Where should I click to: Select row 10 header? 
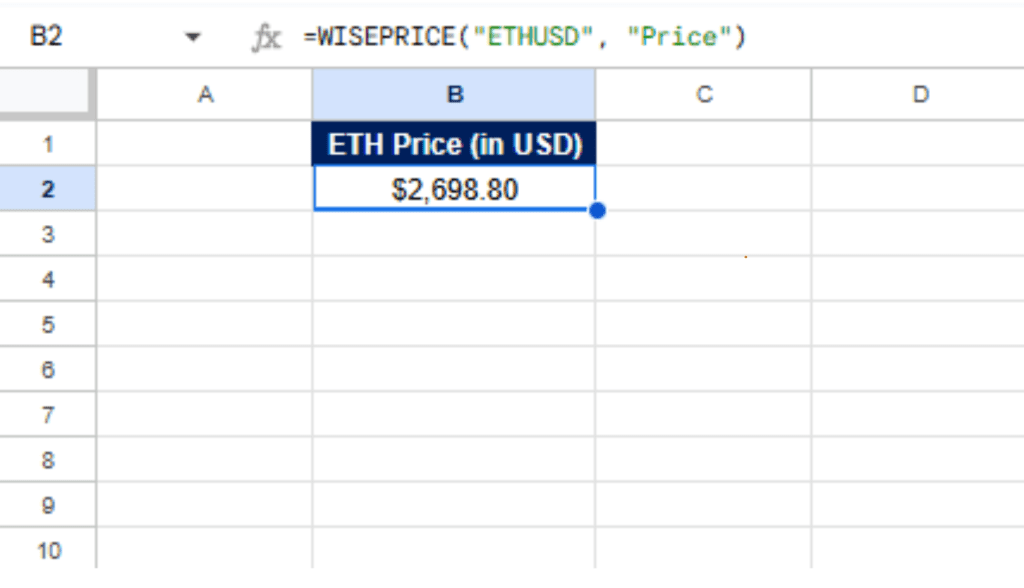click(x=48, y=551)
